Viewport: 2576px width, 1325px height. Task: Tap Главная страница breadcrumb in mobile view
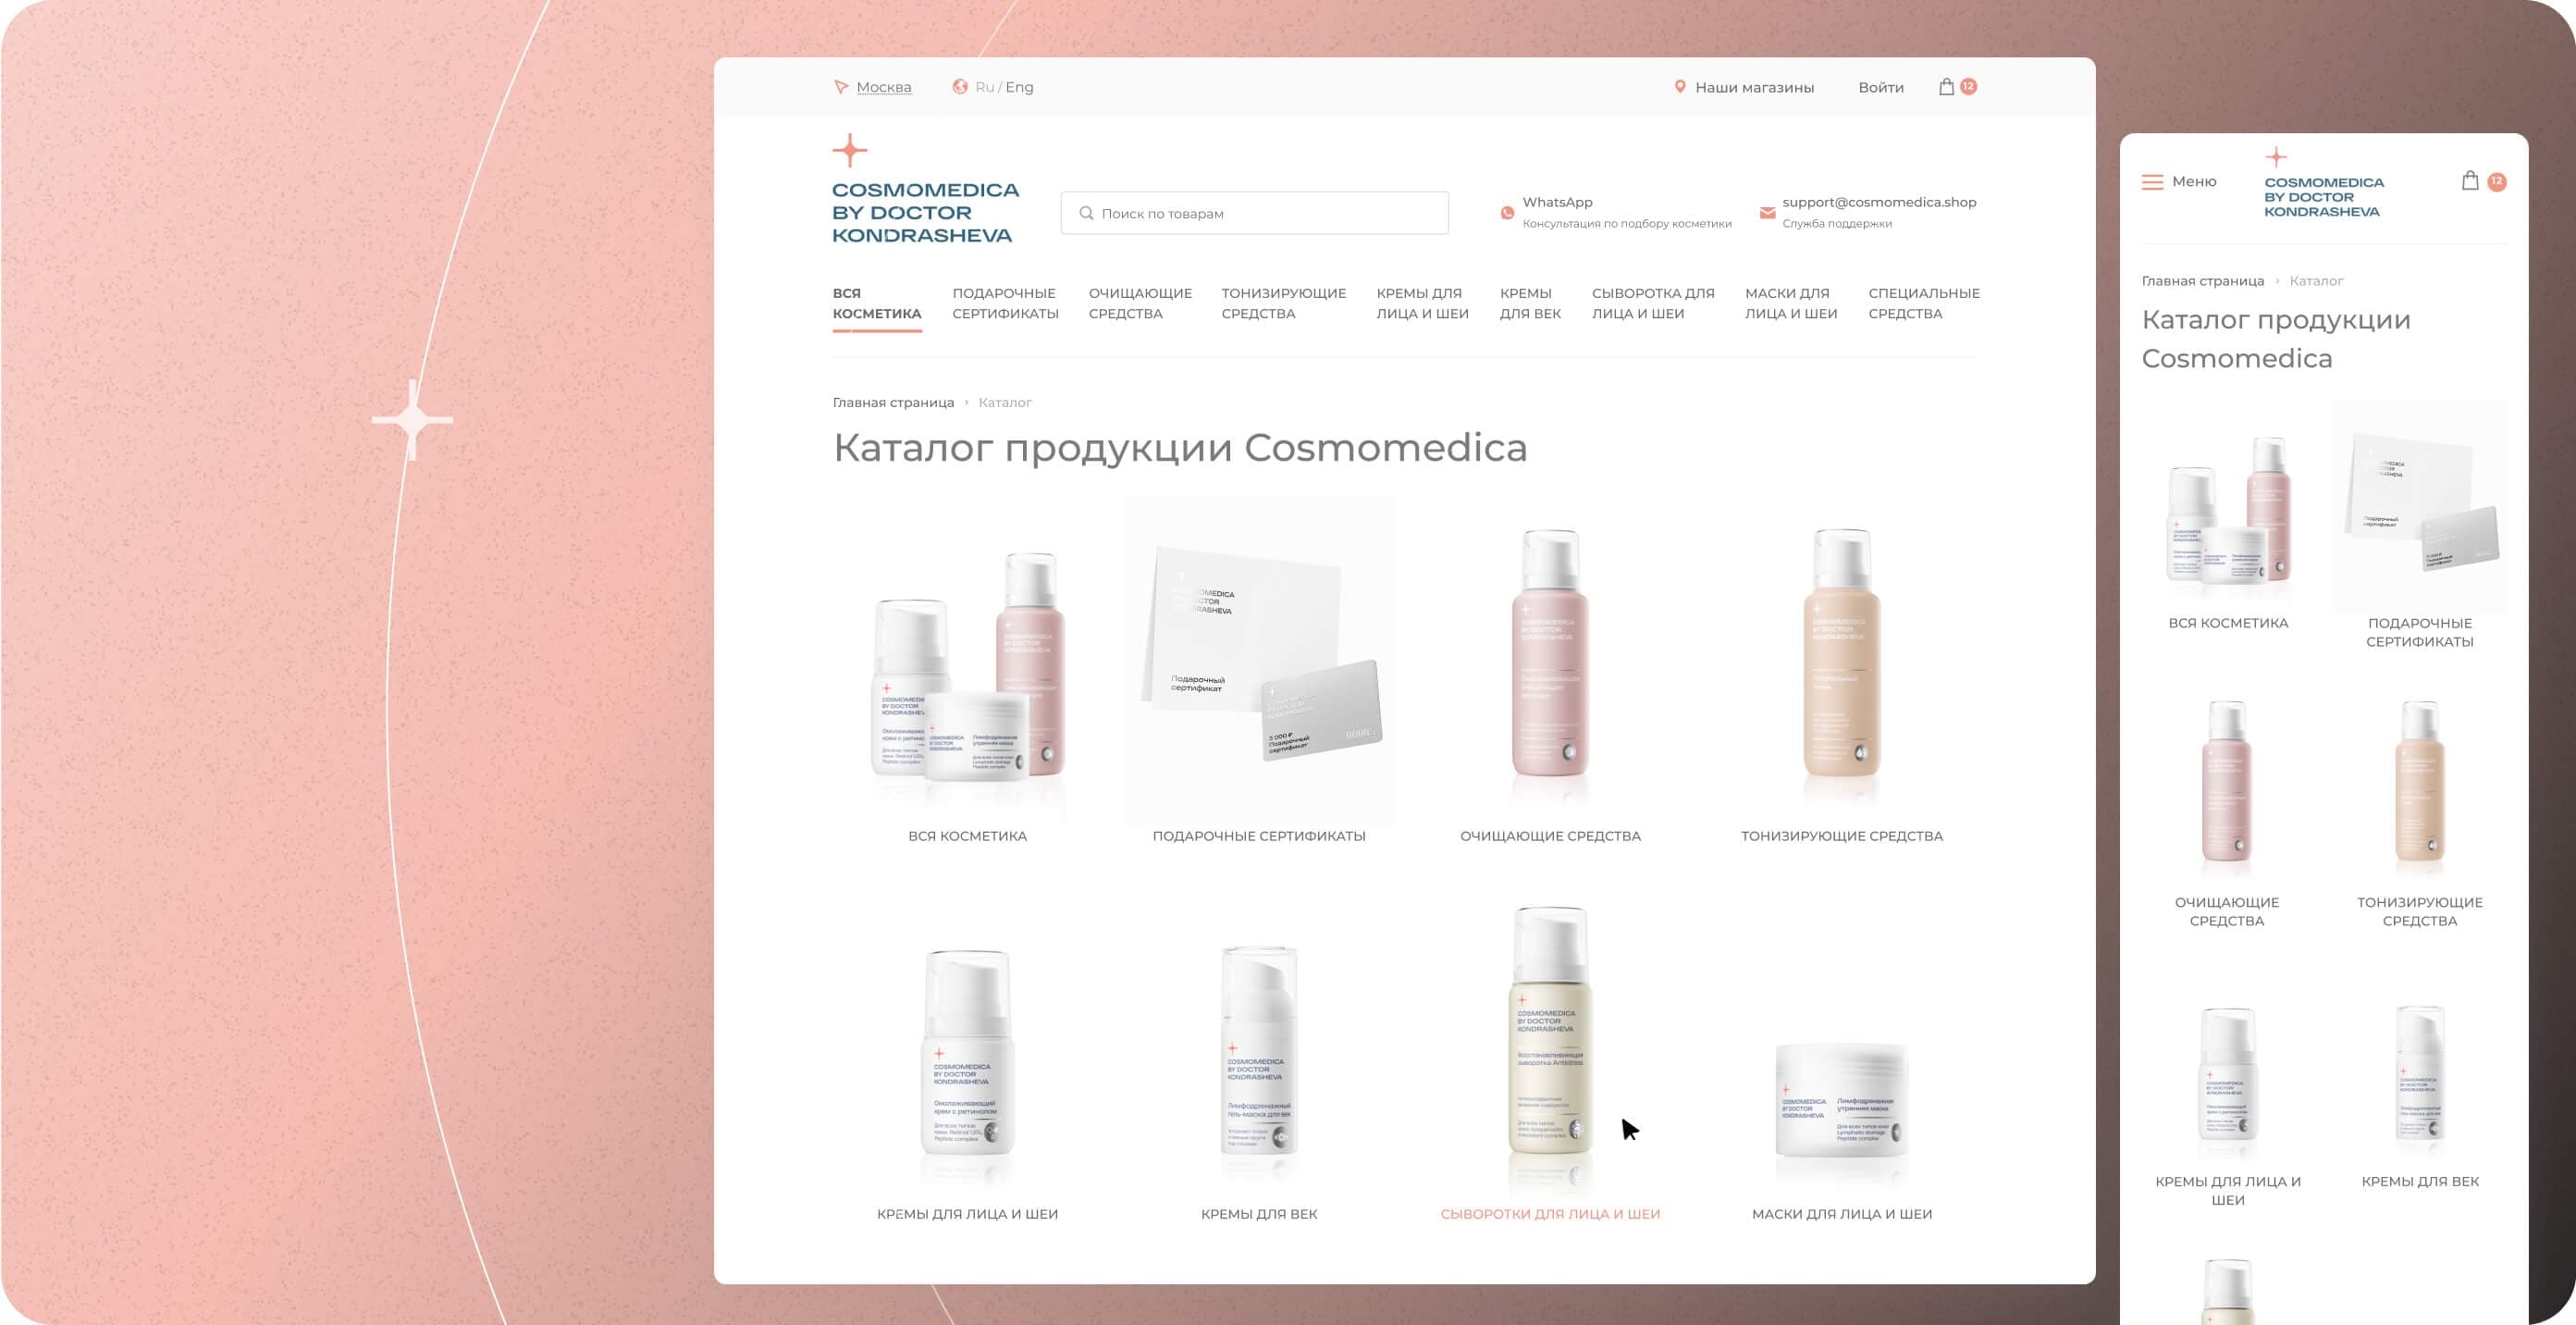tap(2203, 281)
